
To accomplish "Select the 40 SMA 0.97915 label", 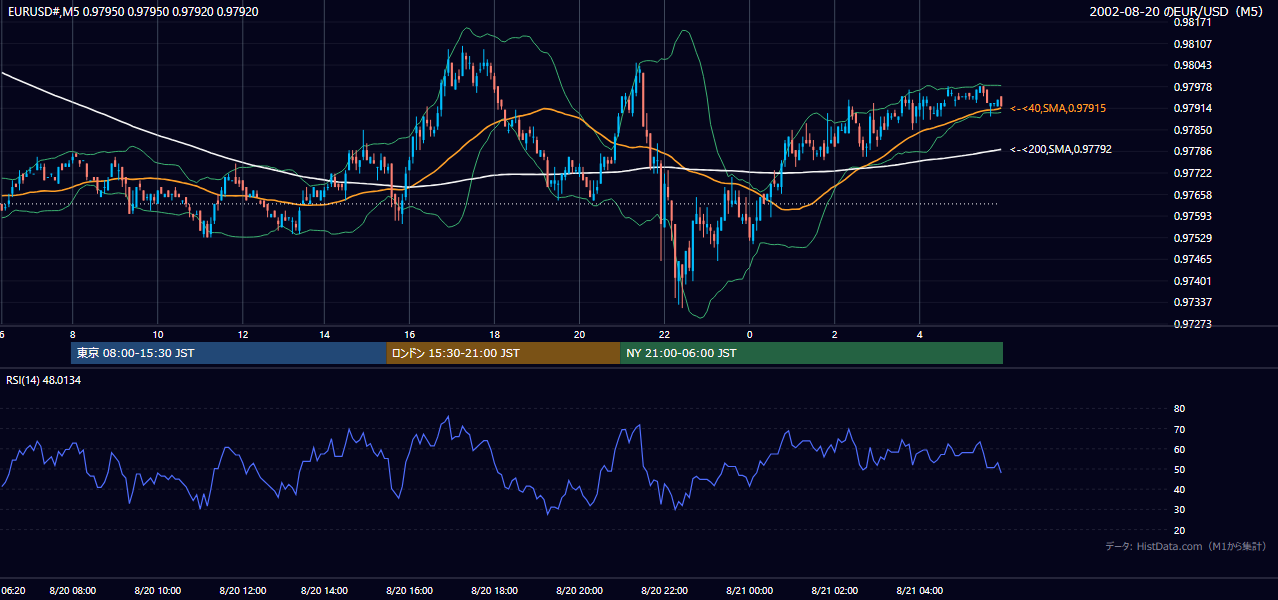I will coord(1058,108).
